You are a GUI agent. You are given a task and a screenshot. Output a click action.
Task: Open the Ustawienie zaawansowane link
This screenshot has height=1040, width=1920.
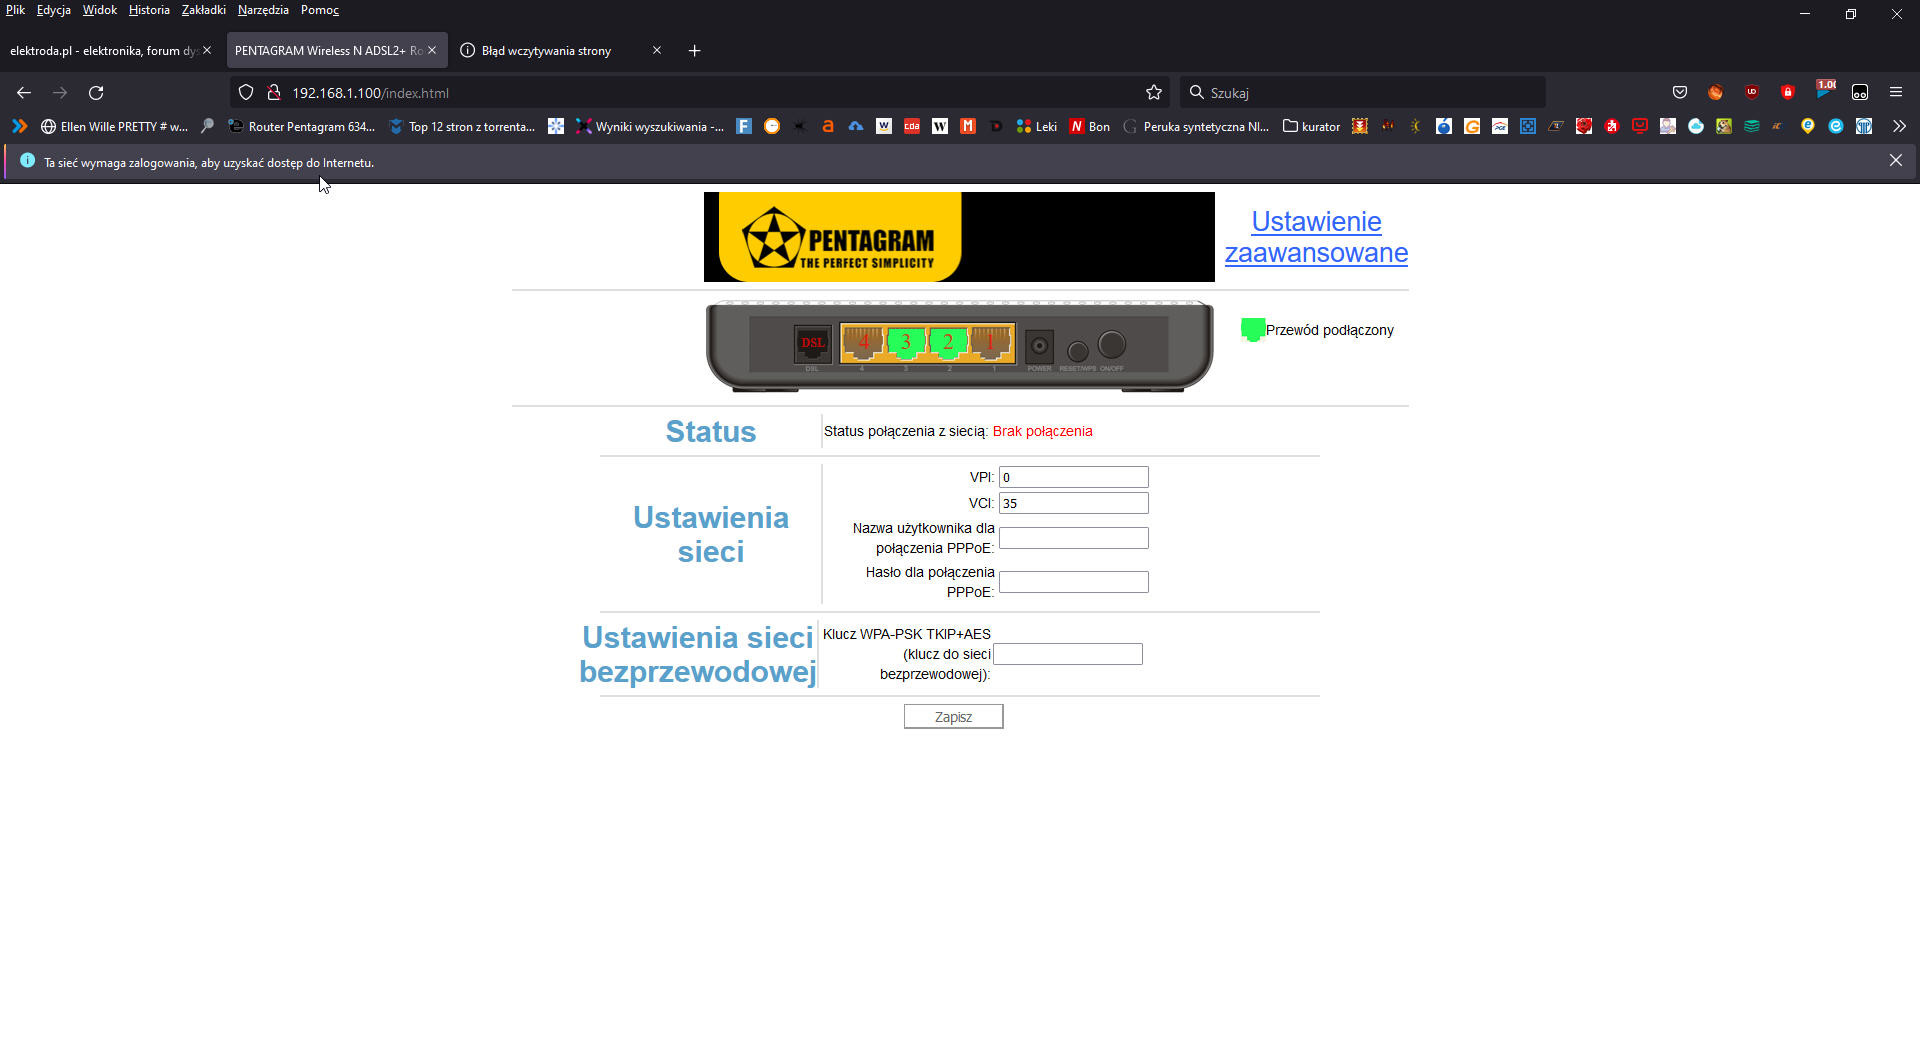point(1315,237)
